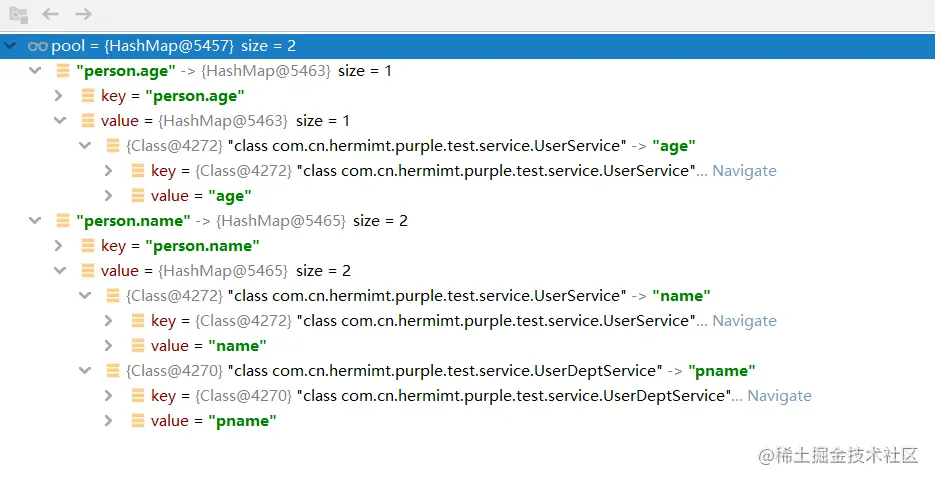Click the forward arrow navigation icon

tap(83, 14)
